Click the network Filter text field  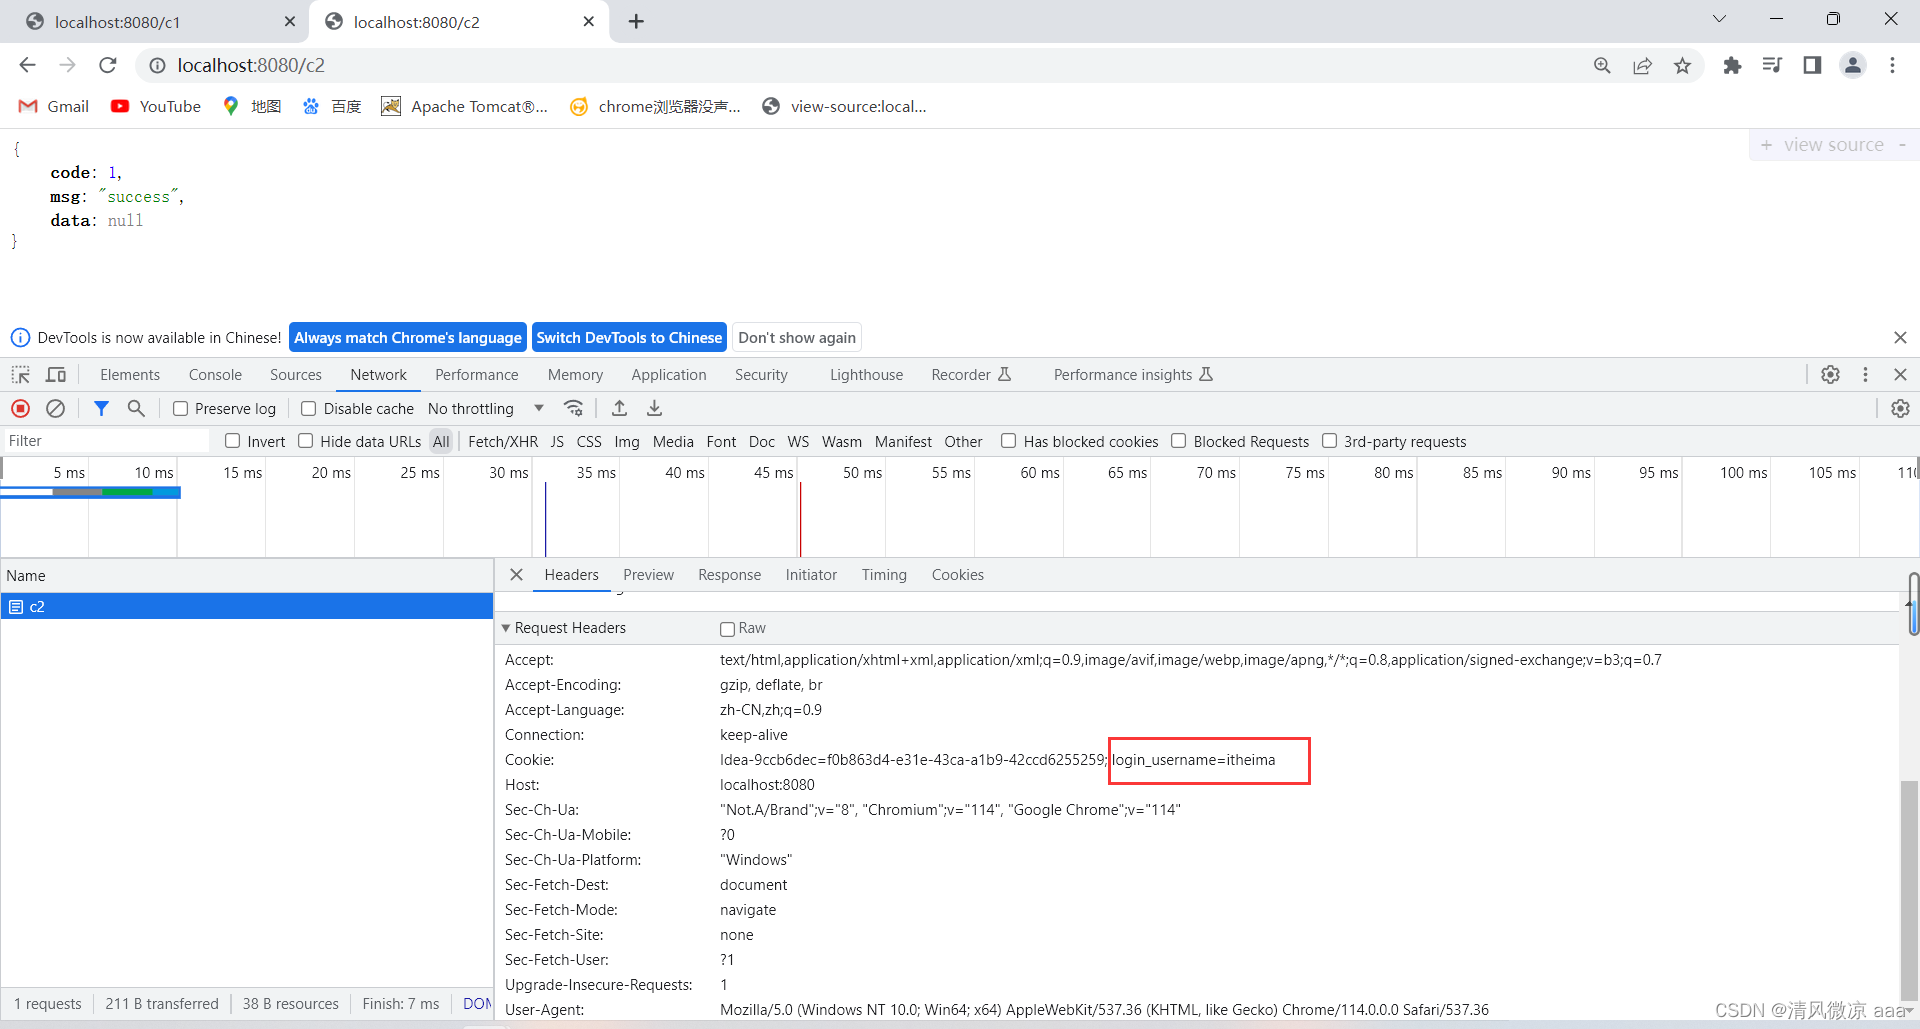coord(106,441)
